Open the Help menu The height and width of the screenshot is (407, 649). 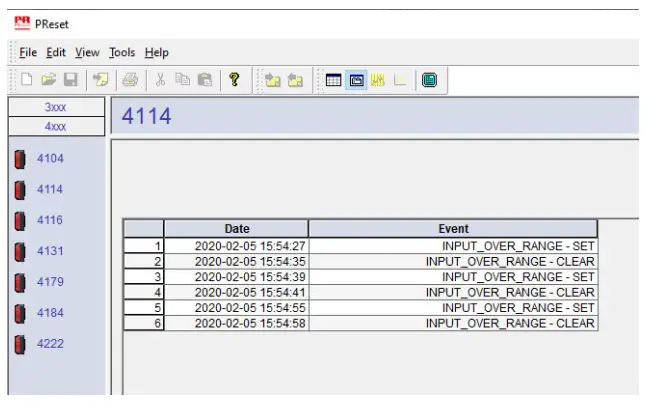[x=156, y=53]
